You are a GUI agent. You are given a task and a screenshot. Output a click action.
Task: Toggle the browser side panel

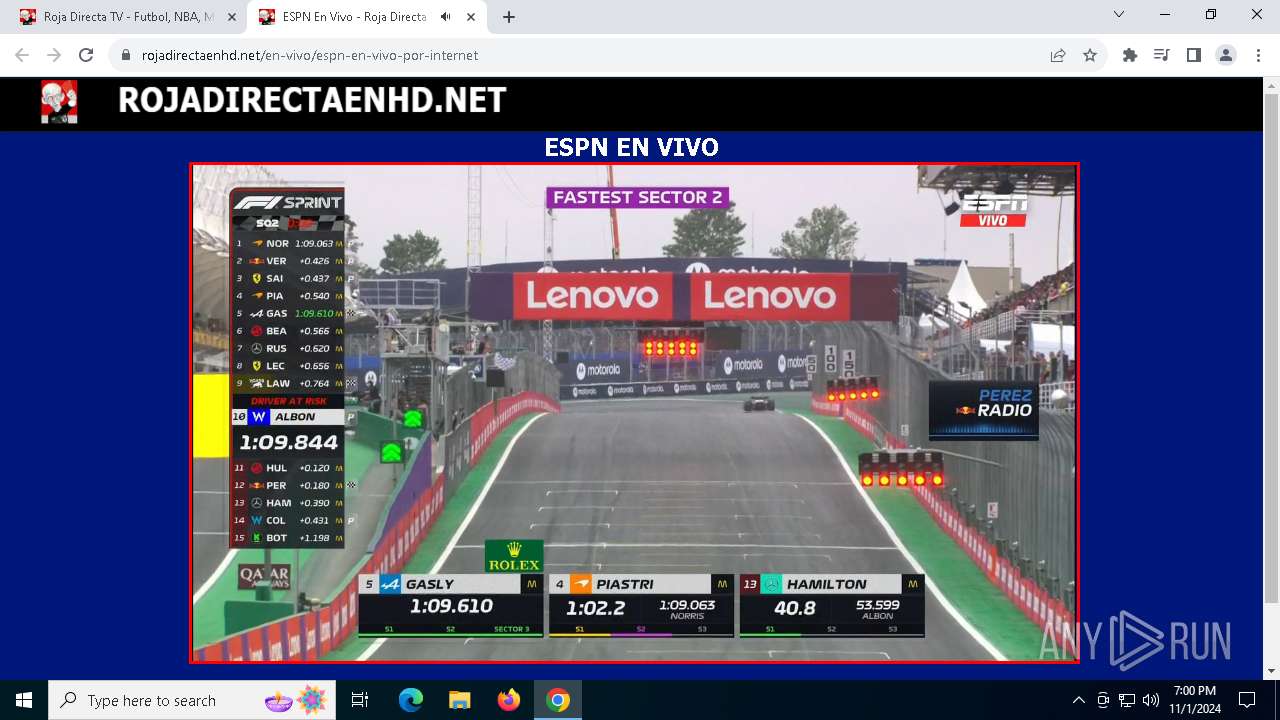1194,56
